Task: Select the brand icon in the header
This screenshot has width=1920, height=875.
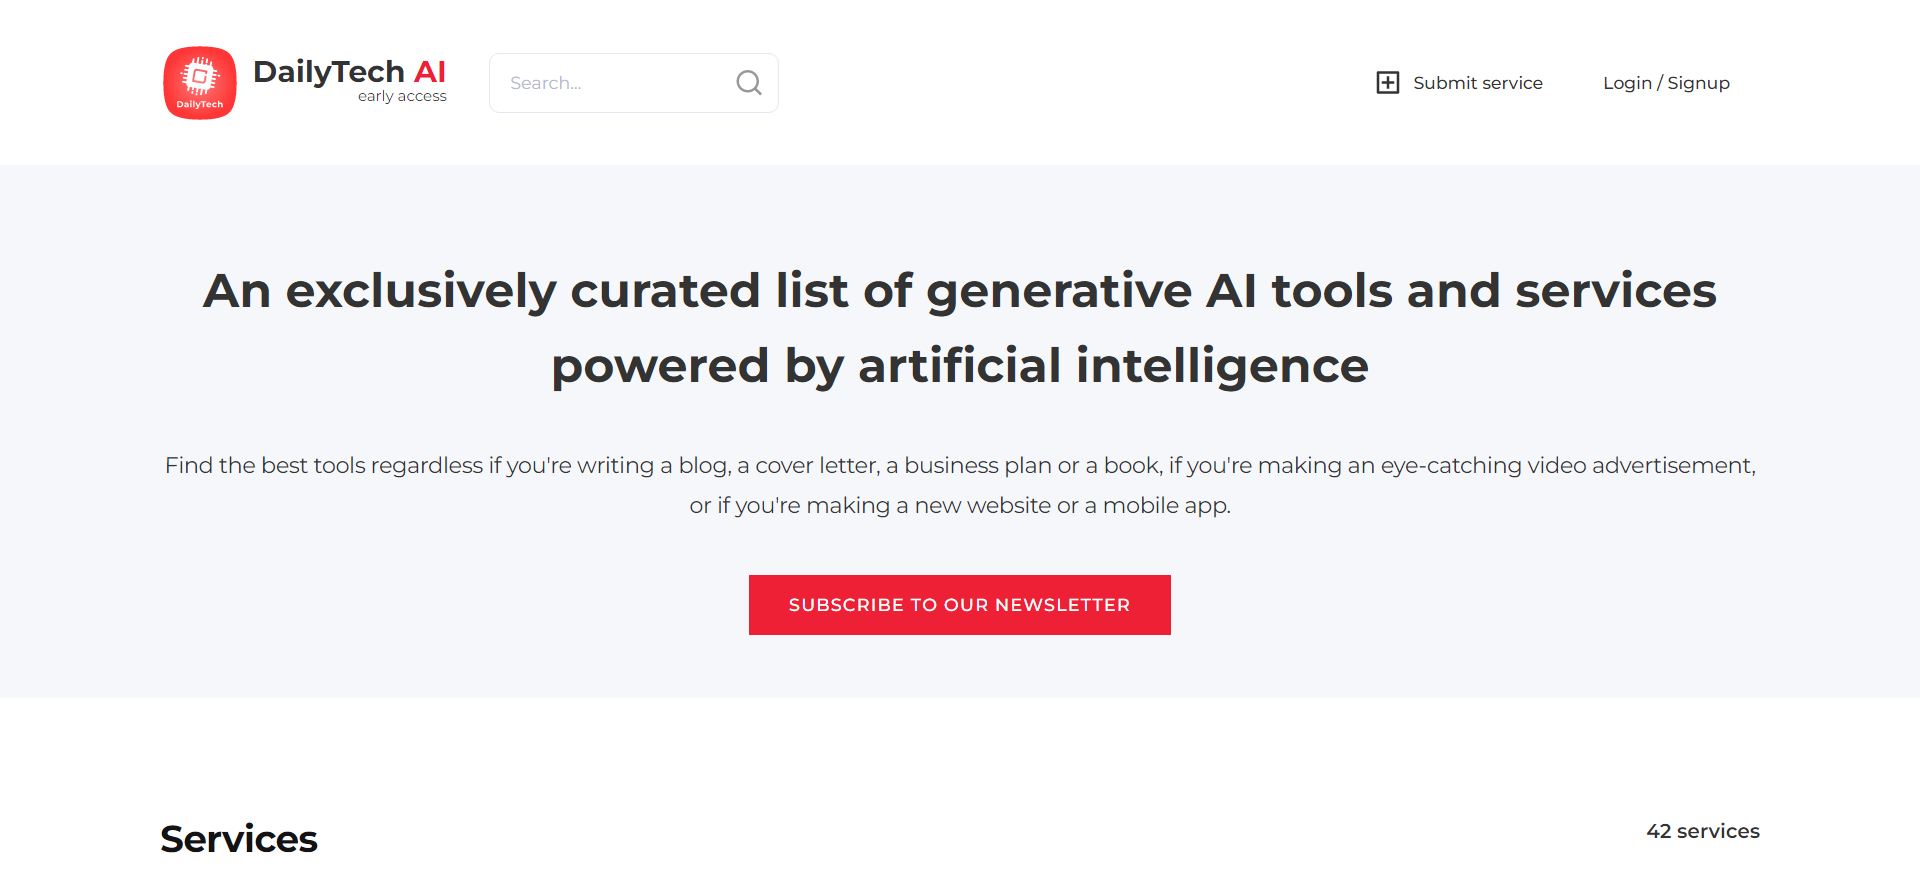Action: pos(199,82)
